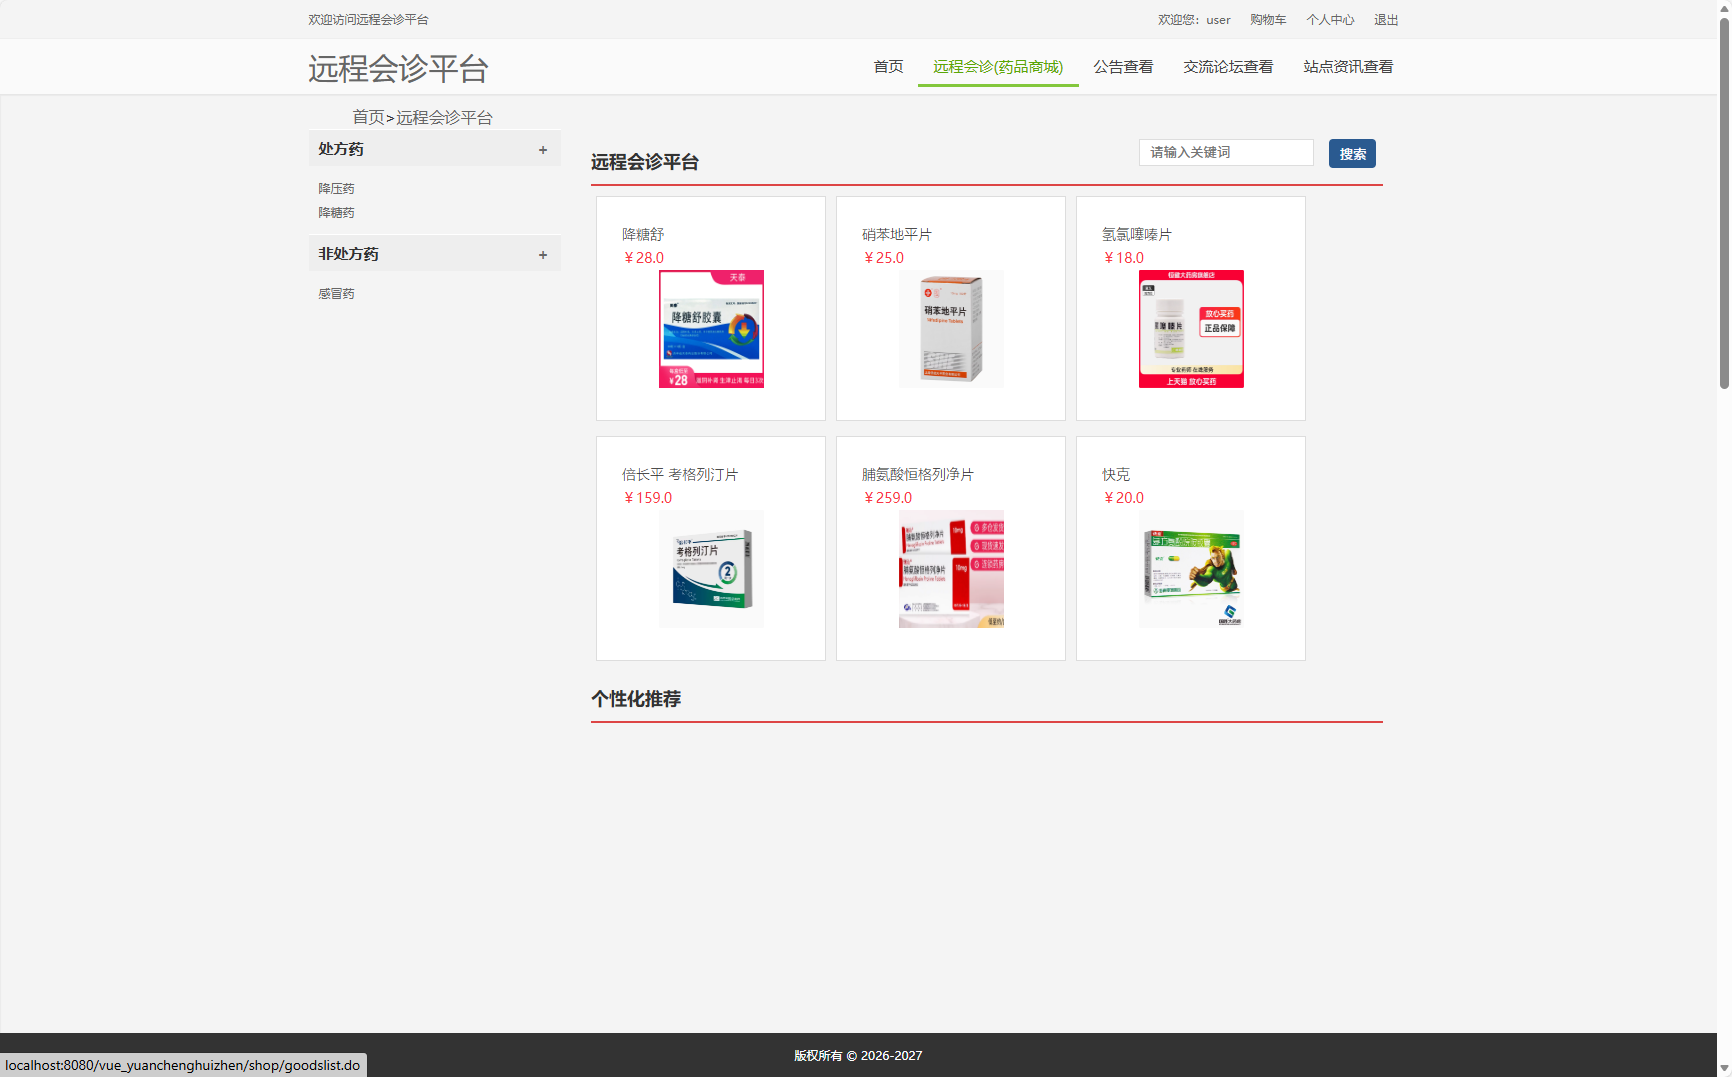Switch to the 公告查看 tab
1732x1077 pixels.
point(1122,66)
